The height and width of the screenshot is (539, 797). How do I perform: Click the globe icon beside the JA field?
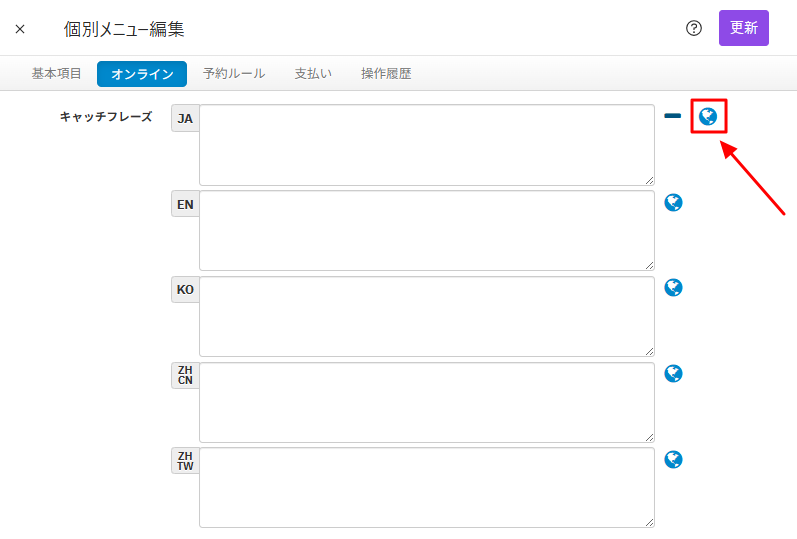click(708, 117)
